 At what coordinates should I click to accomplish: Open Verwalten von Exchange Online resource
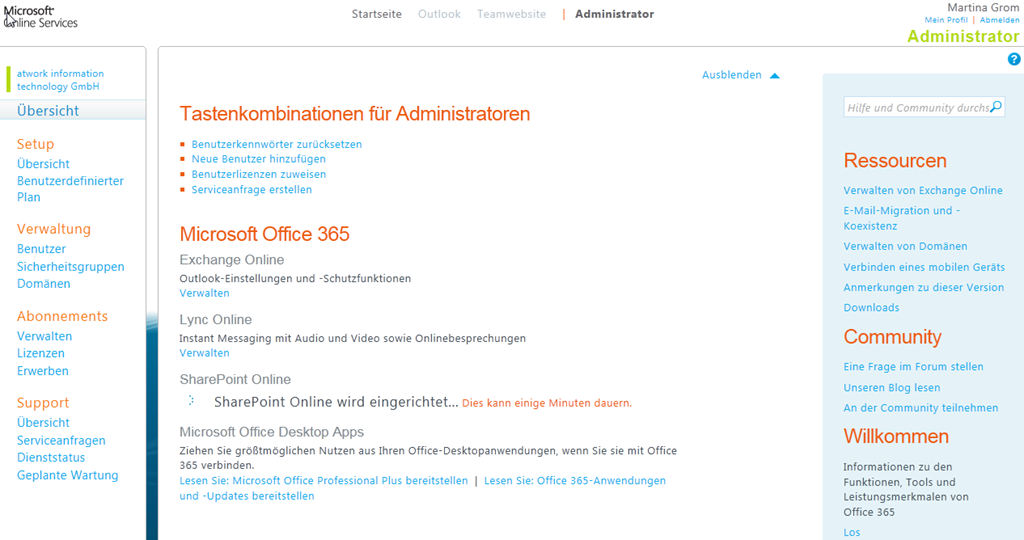(923, 191)
